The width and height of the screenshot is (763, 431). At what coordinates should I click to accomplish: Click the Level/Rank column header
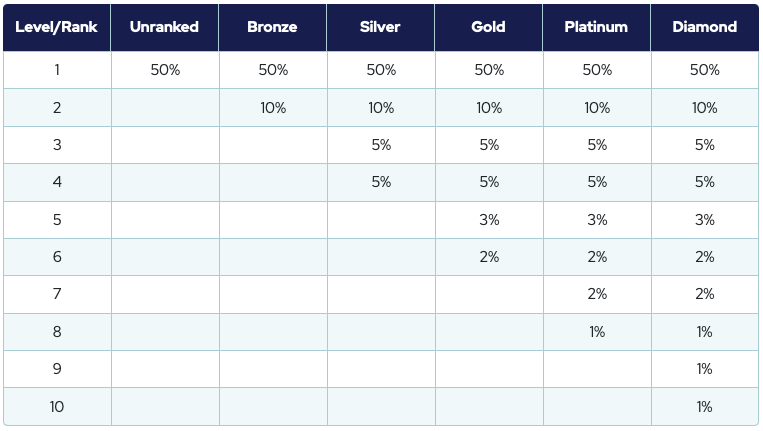[57, 27]
